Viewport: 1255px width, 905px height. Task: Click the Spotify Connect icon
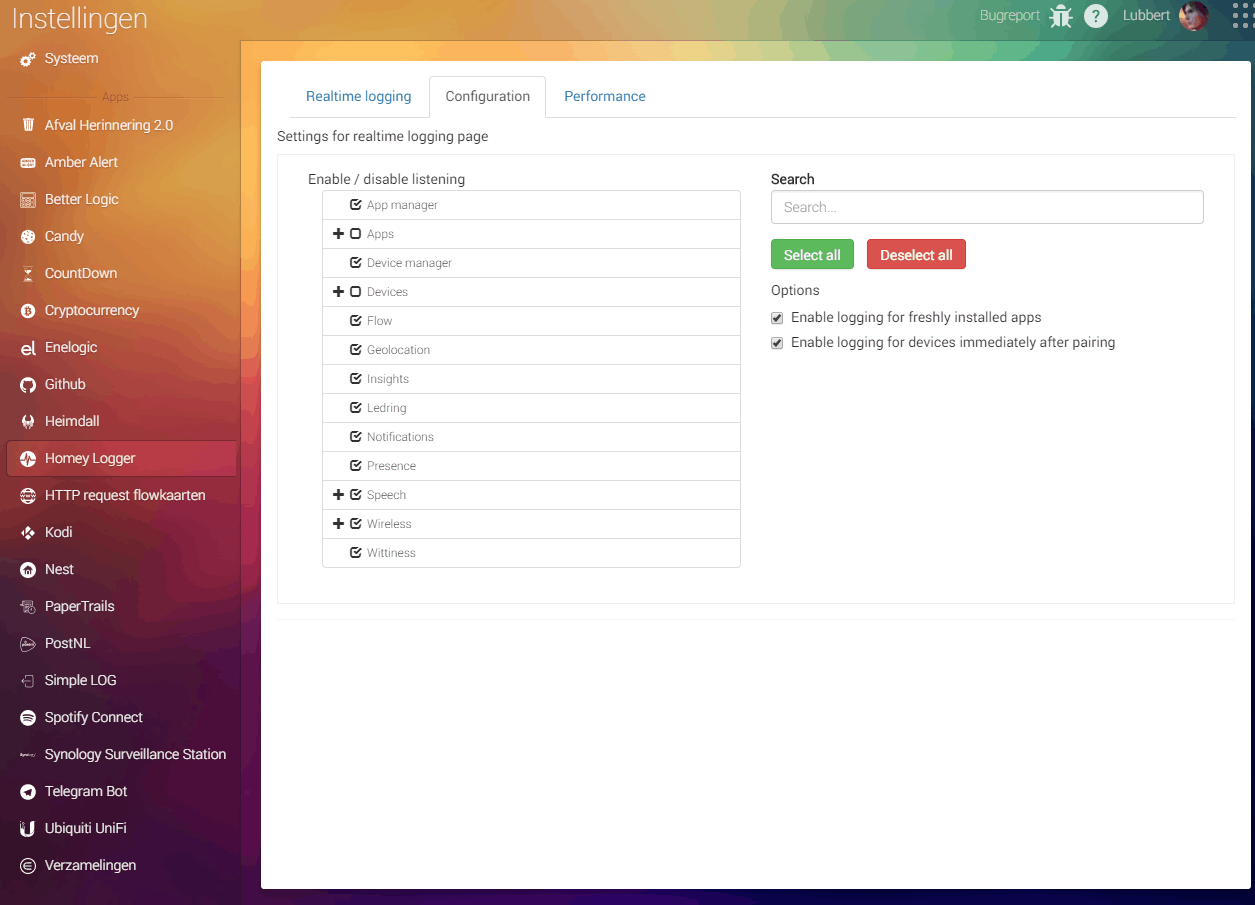pyautogui.click(x=28, y=717)
